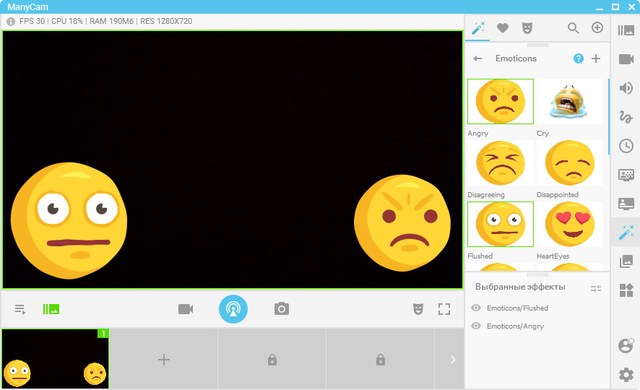Open the chroma key sidebar icon
Screen dimensions: 640x390
click(626, 175)
